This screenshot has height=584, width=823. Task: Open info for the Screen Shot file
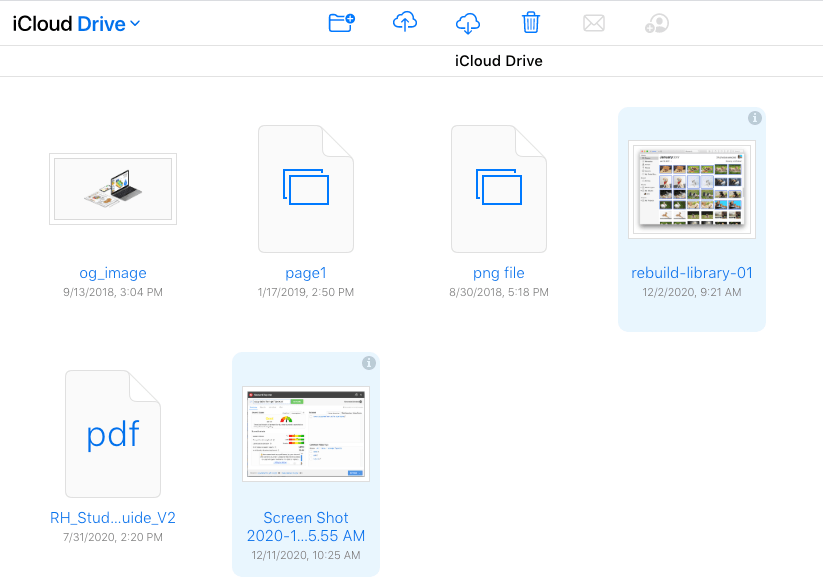[368, 363]
